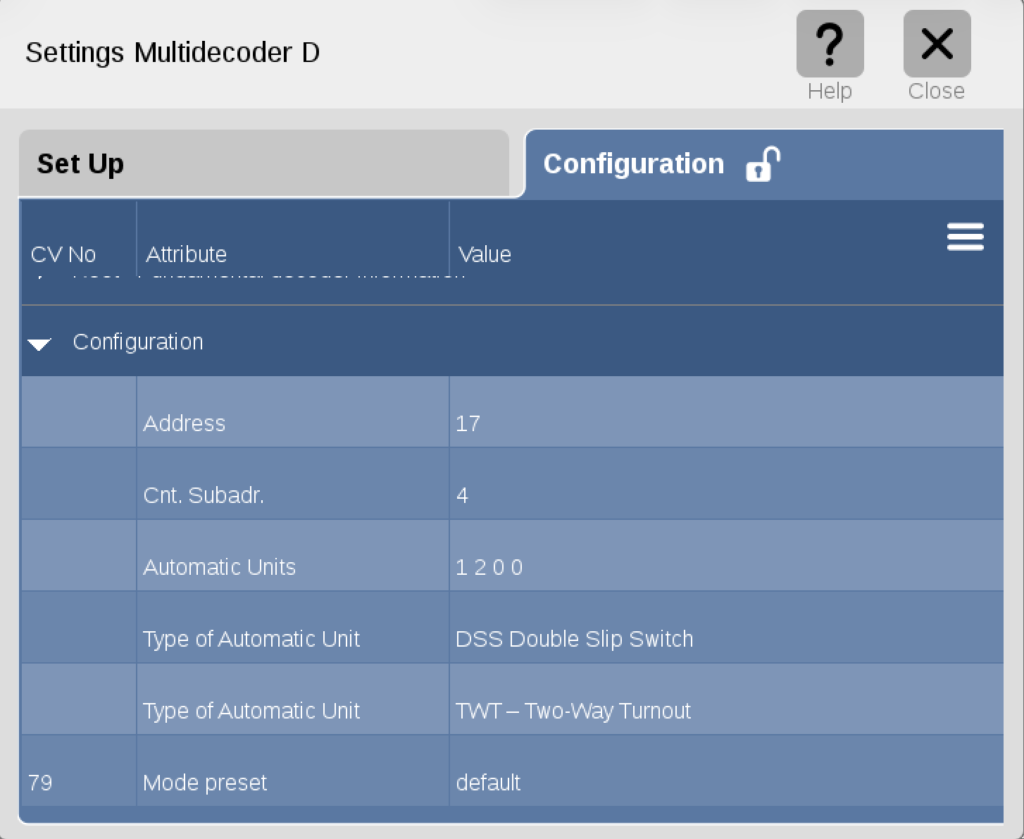Edit the Cnt. Subadr. value 4
The height and width of the screenshot is (839, 1024).
(x=462, y=495)
